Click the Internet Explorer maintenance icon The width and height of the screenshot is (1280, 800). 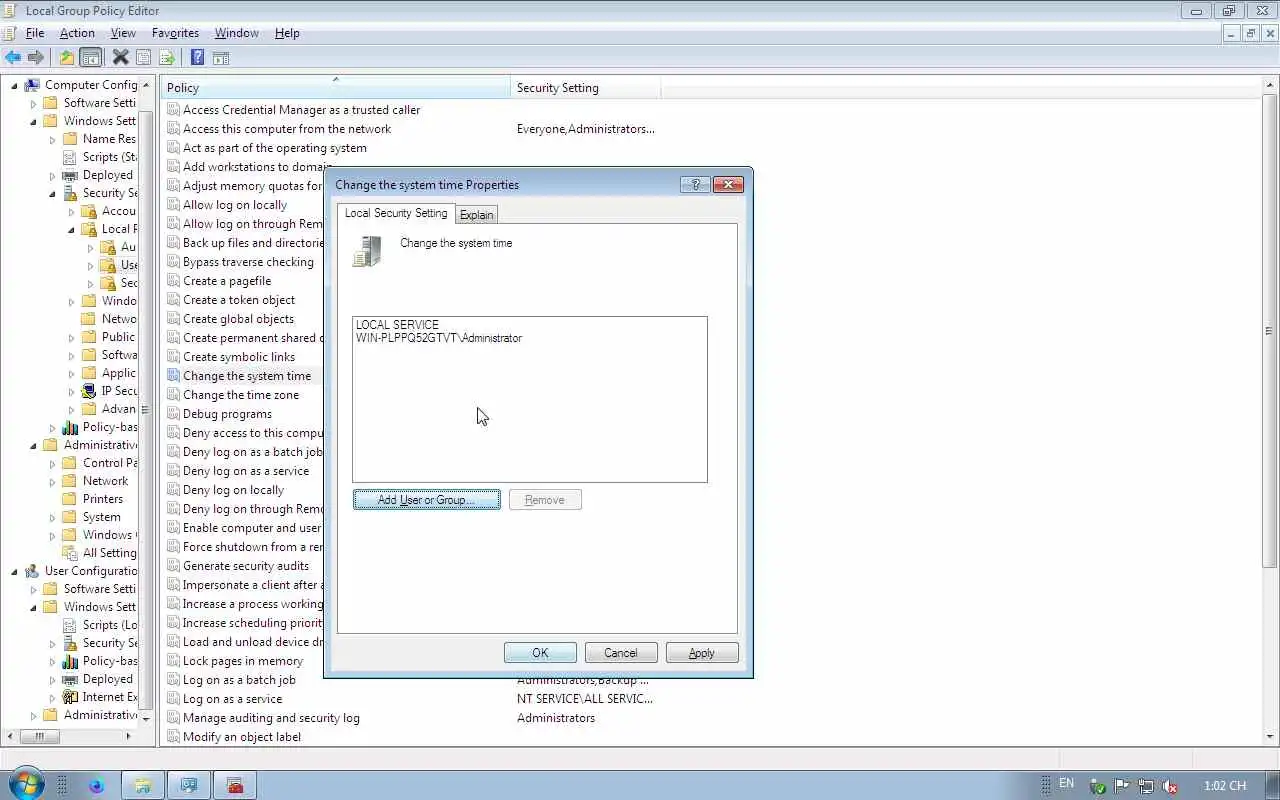tap(70, 697)
